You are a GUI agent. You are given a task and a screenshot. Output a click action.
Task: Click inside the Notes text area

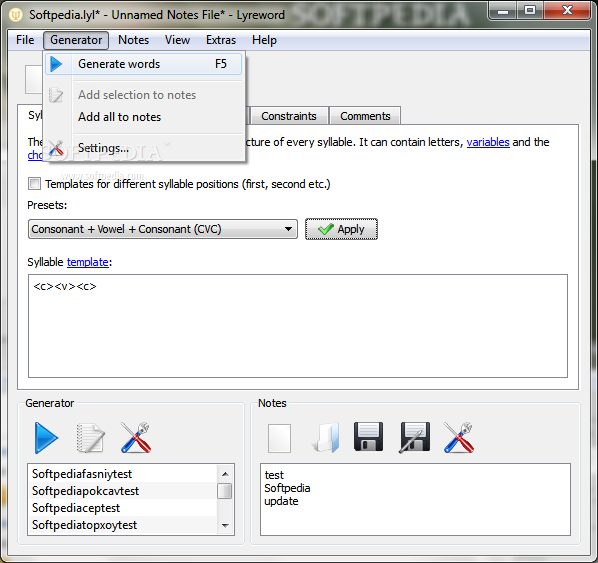tap(415, 499)
